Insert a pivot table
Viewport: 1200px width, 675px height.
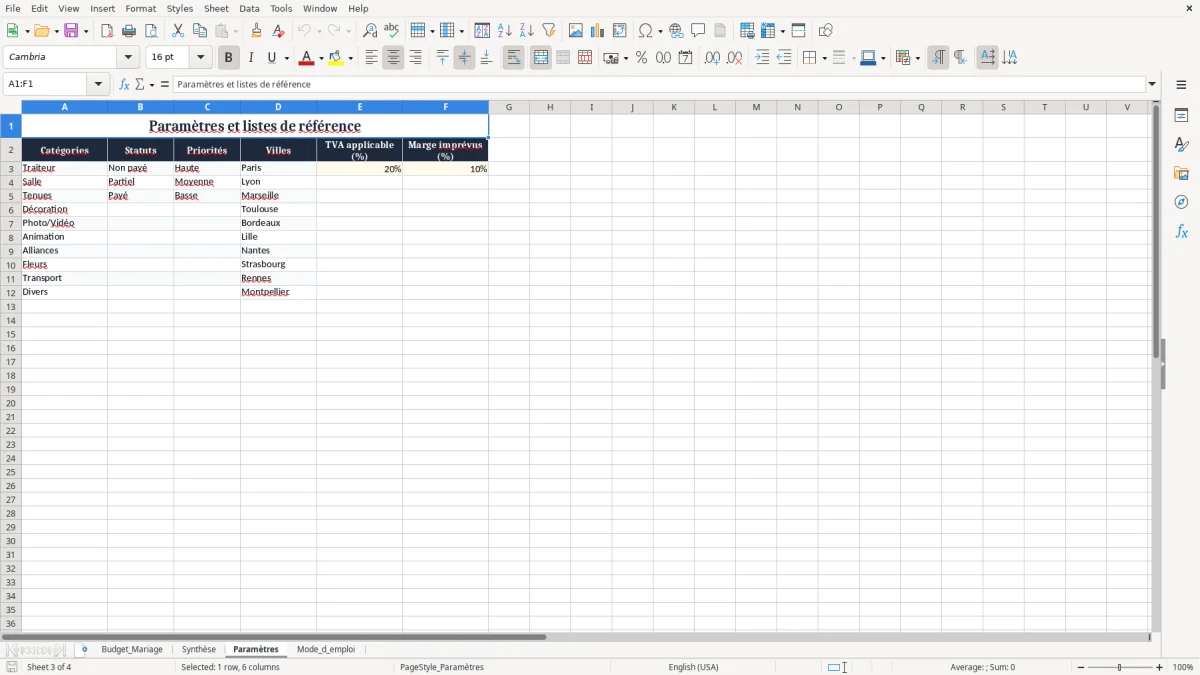(x=620, y=31)
